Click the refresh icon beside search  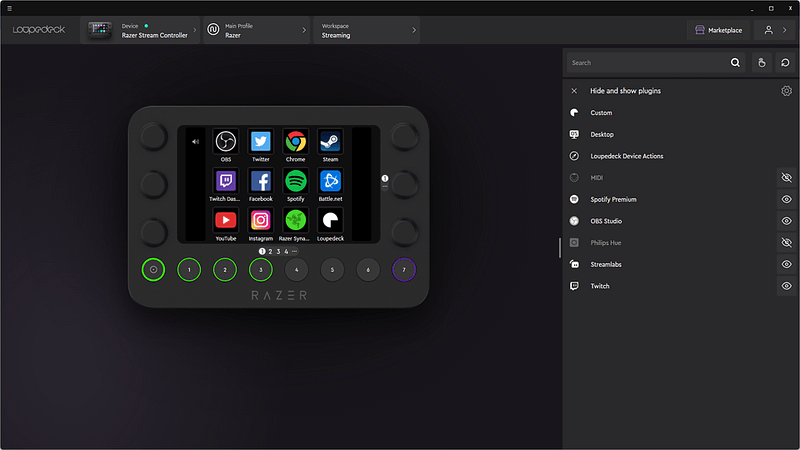tap(785, 63)
